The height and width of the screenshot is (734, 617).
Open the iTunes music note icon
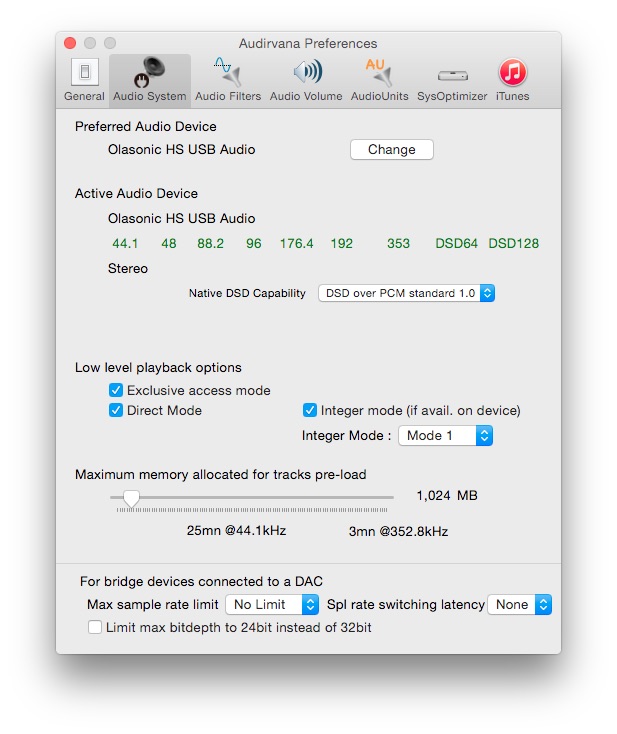pyautogui.click(x=513, y=72)
